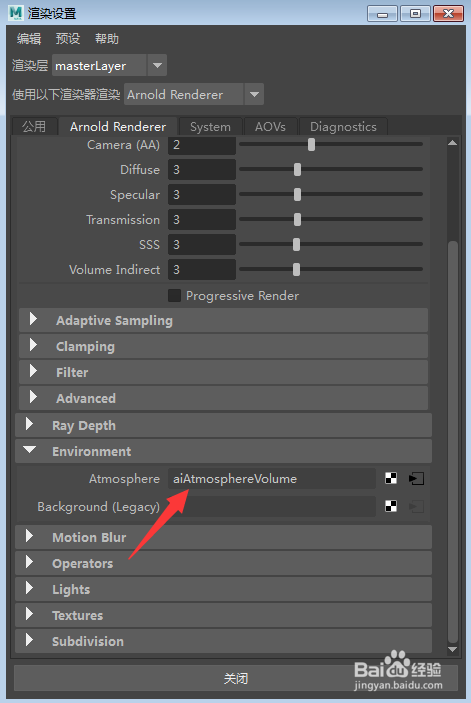471x703 pixels.
Task: Switch to the AOVs tab
Action: click(x=270, y=127)
